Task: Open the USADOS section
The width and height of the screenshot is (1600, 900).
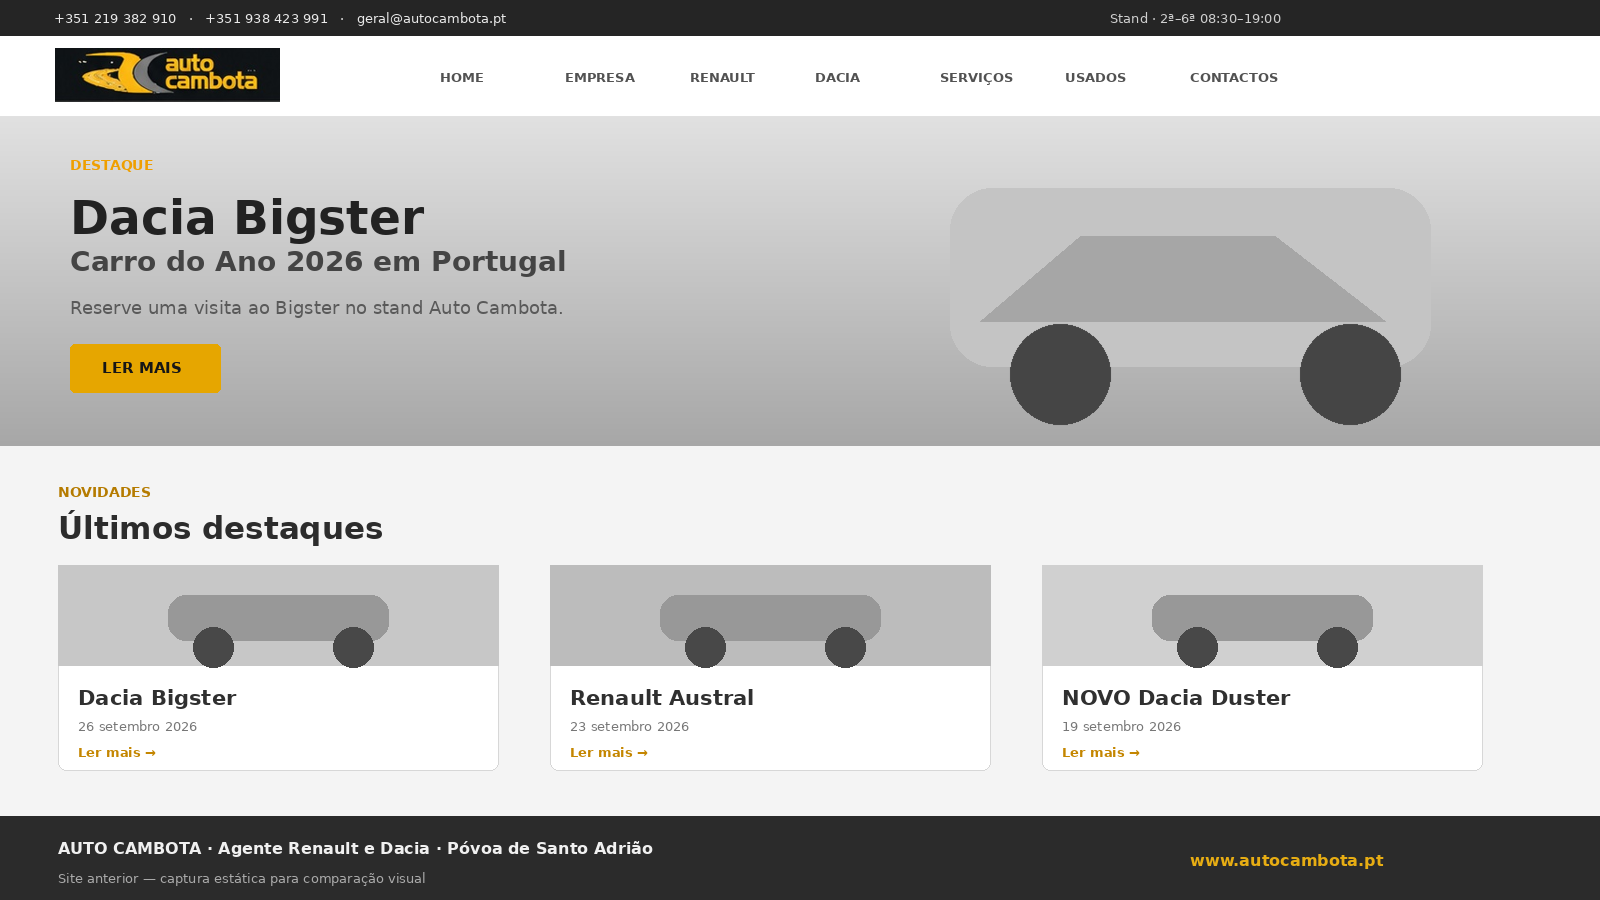Action: (x=1095, y=78)
